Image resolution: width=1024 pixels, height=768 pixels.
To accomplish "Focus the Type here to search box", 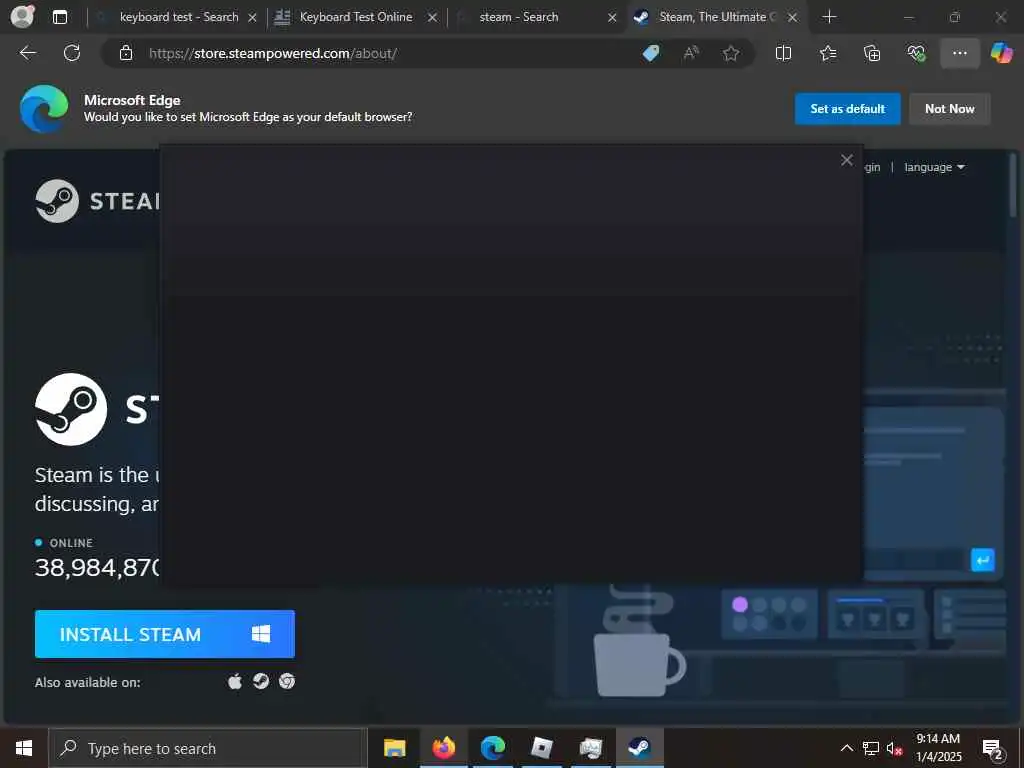I will click(x=208, y=748).
